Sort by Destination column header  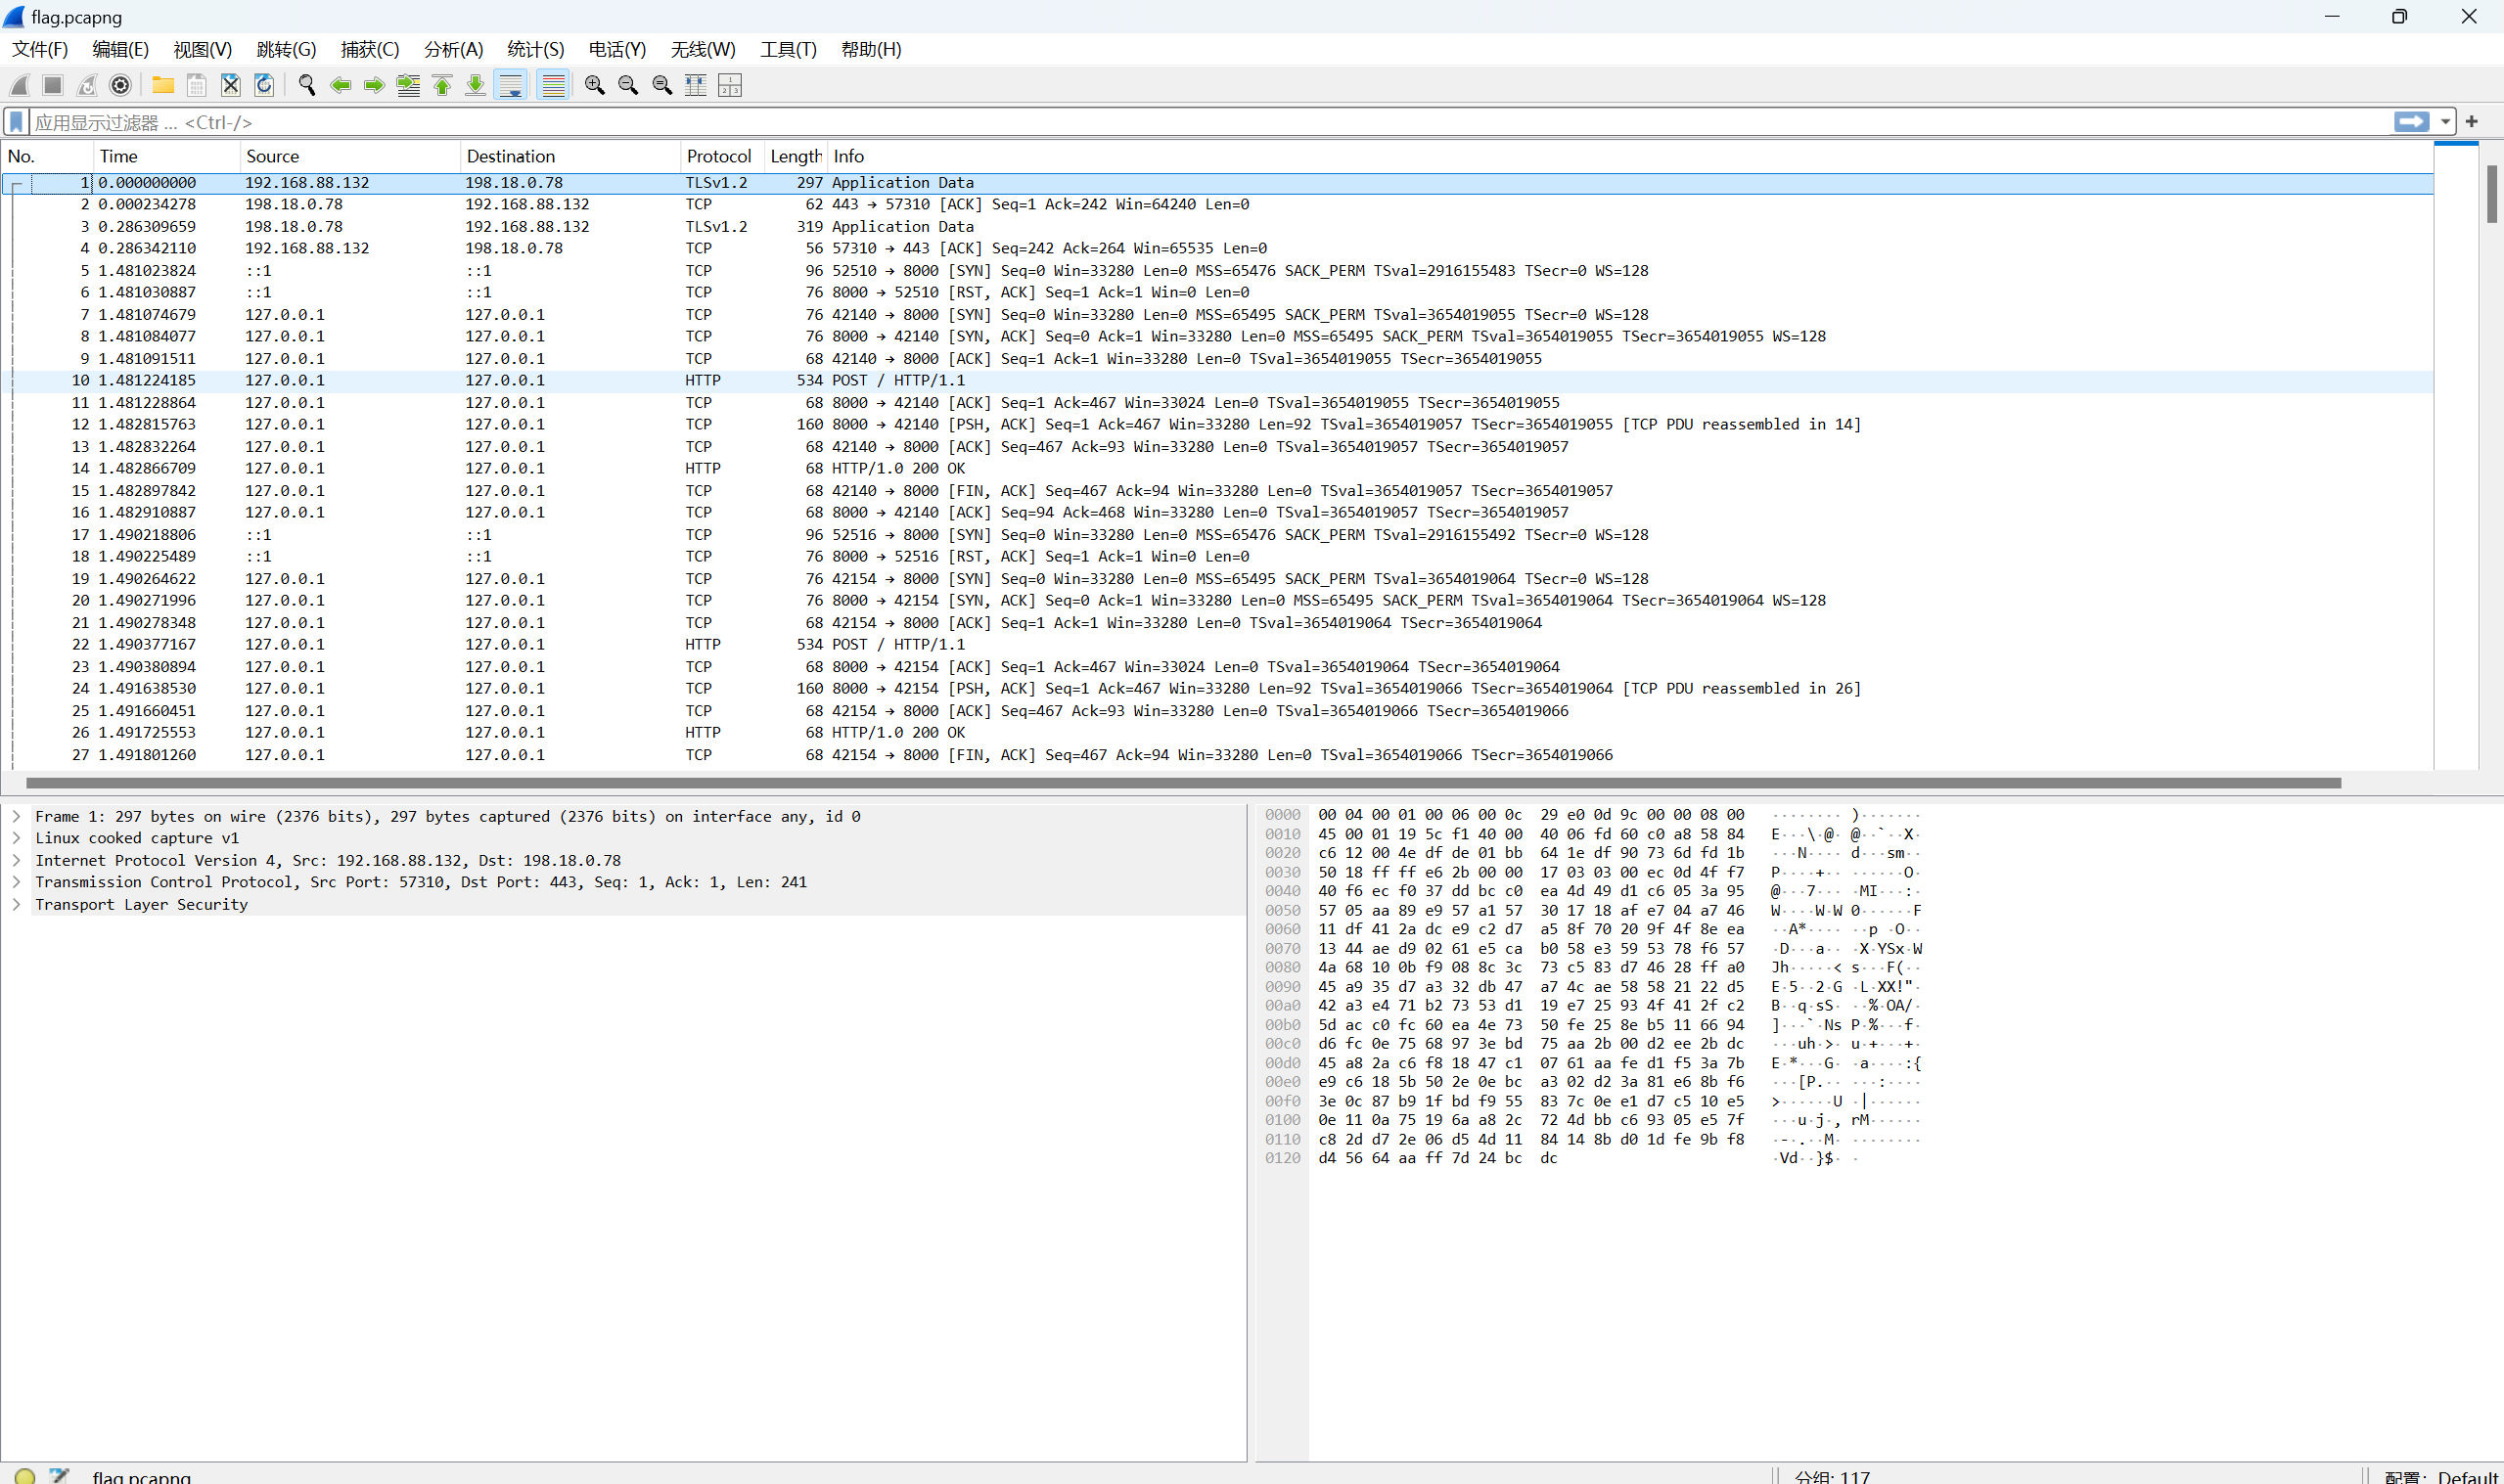570,156
